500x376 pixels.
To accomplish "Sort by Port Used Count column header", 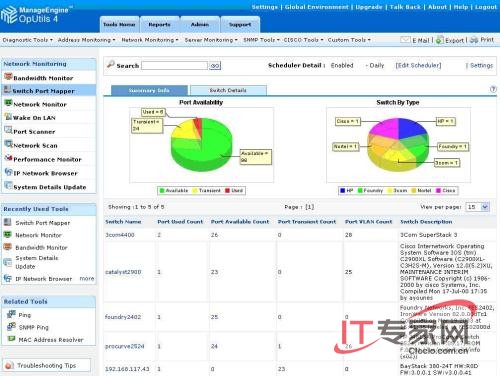I will pos(180,222).
